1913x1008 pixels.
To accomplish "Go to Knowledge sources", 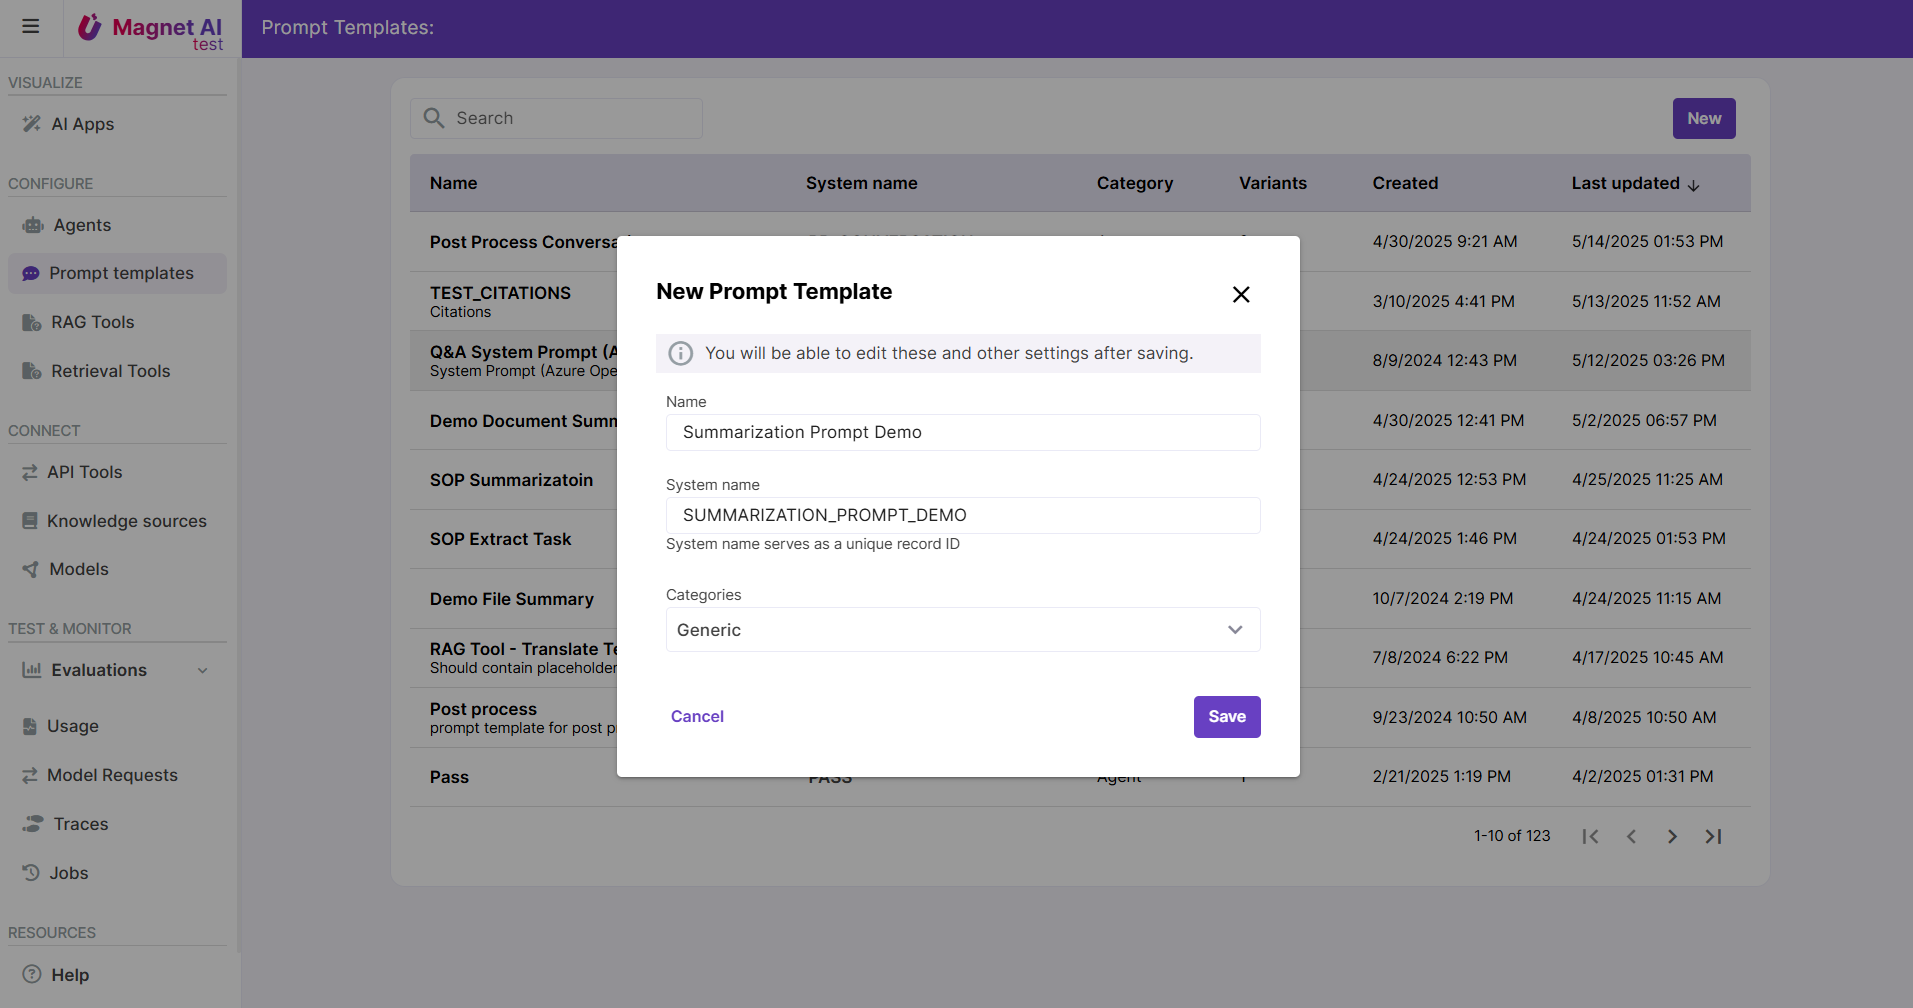I will [126, 521].
